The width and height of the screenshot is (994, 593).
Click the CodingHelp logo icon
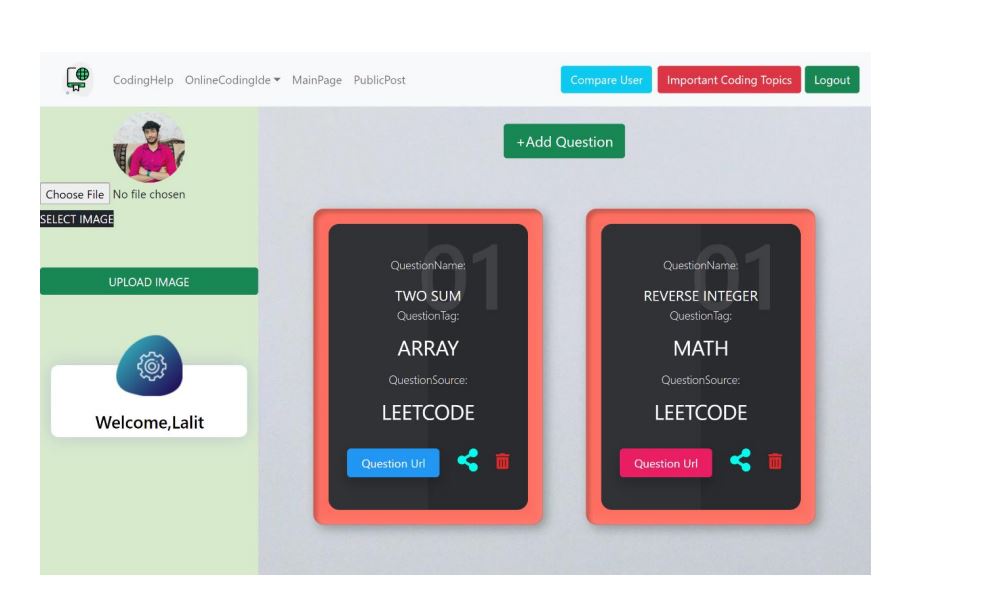click(75, 78)
